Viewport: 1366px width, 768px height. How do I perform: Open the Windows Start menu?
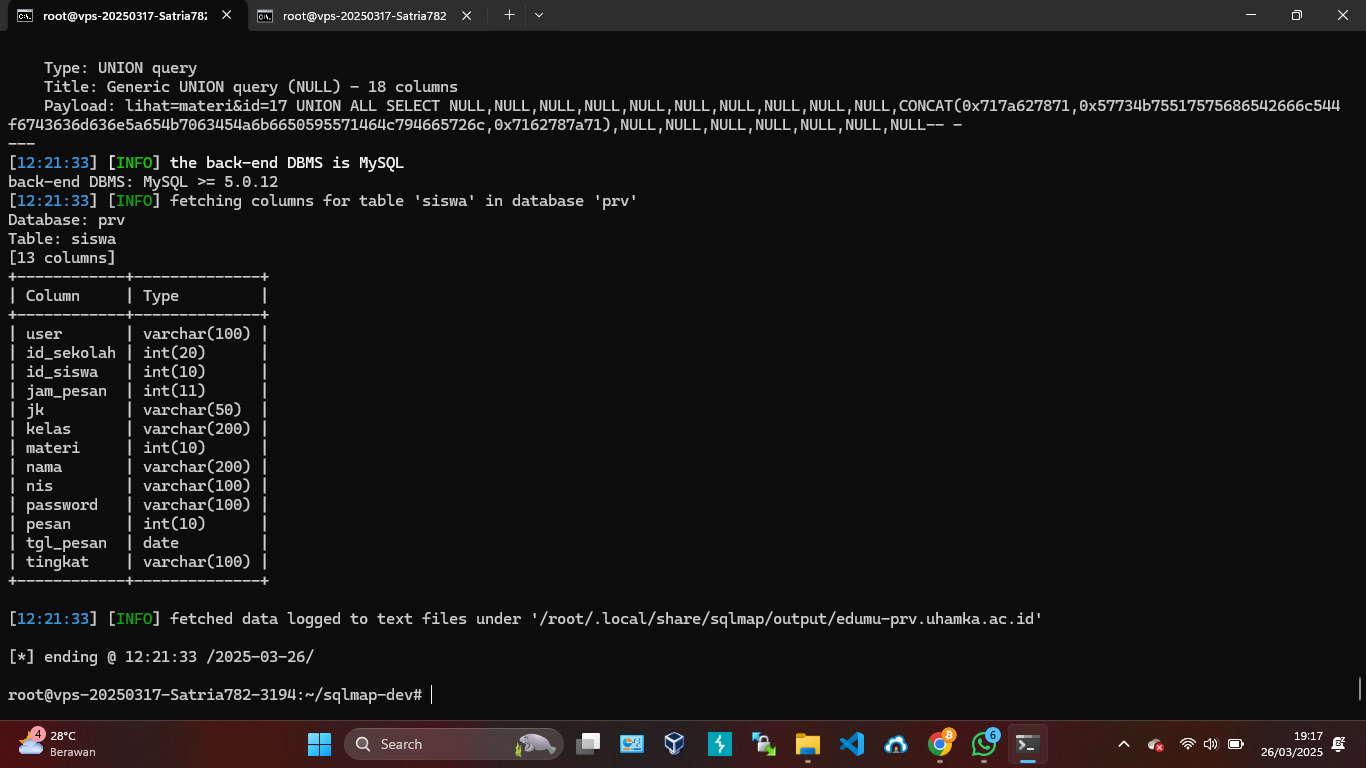pos(319,744)
